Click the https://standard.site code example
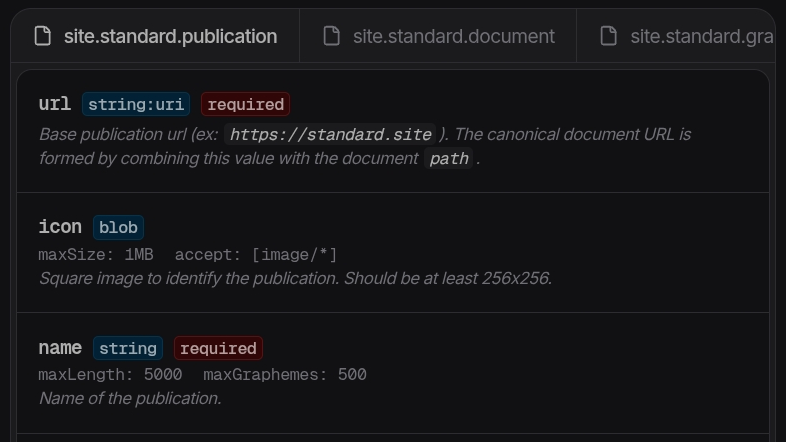The width and height of the screenshot is (786, 442). point(331,134)
